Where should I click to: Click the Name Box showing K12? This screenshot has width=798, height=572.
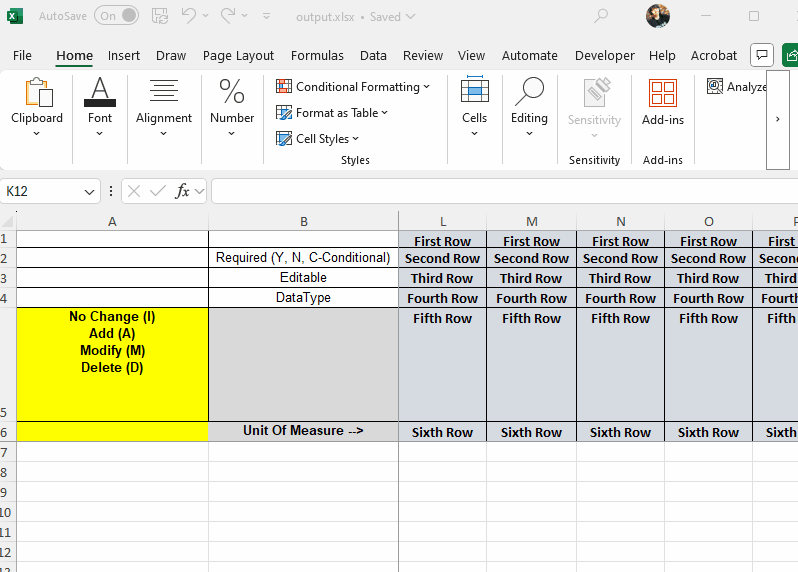tap(42, 191)
